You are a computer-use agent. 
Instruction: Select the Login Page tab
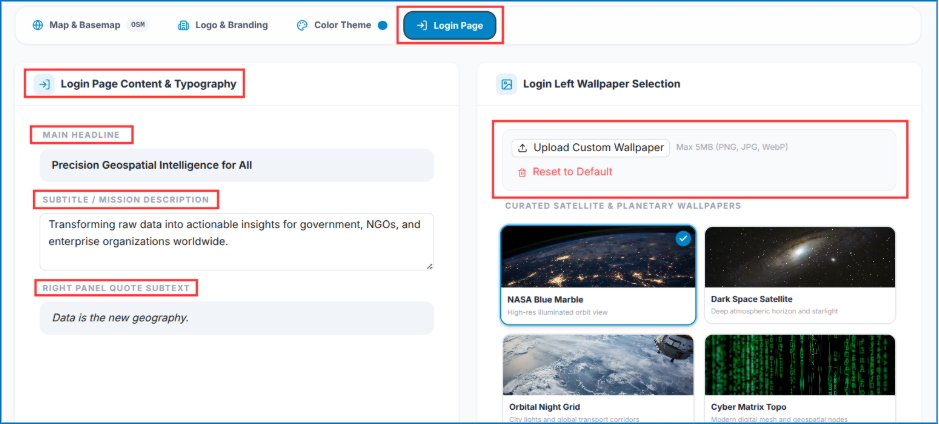(x=450, y=25)
